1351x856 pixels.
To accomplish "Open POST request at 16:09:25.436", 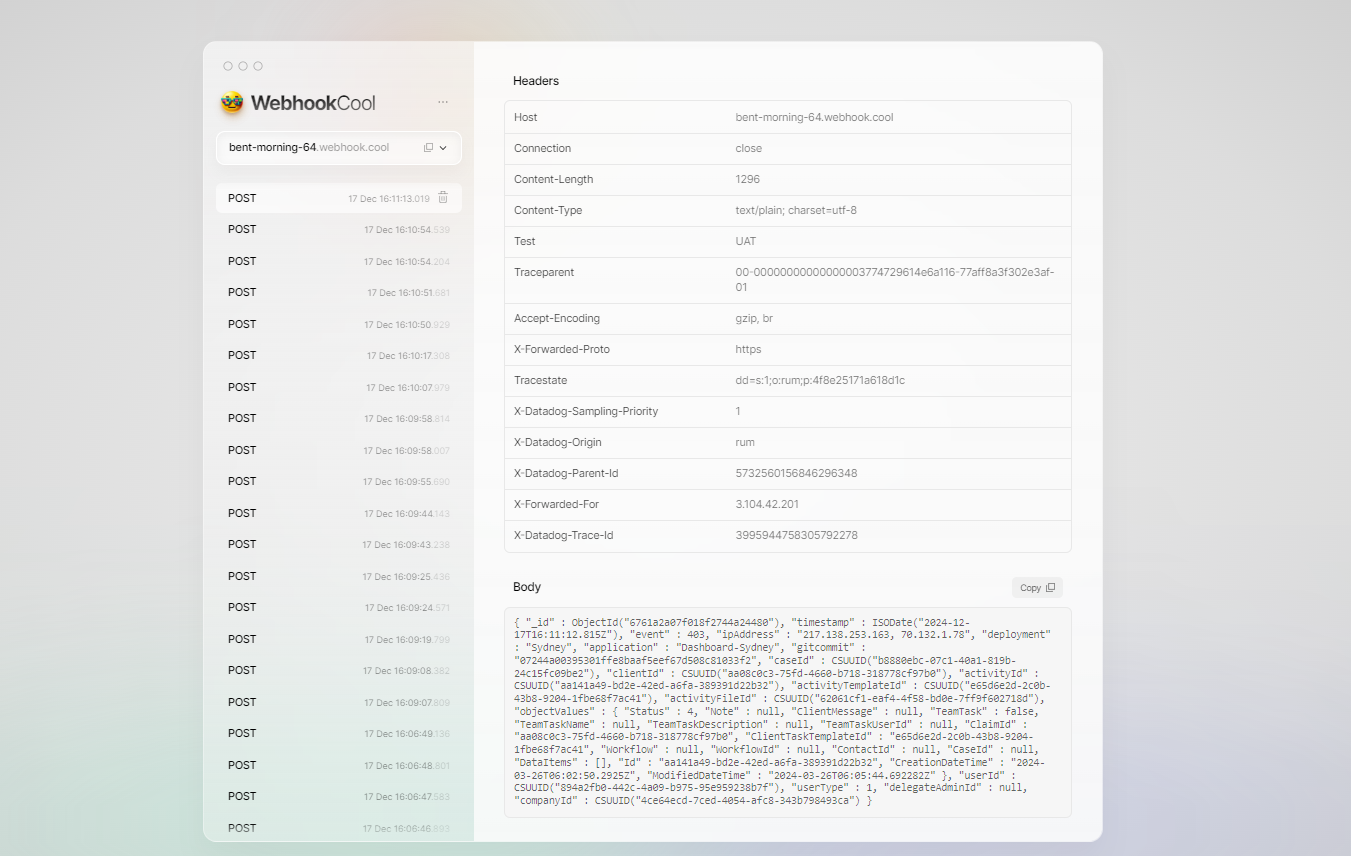I will pos(338,576).
